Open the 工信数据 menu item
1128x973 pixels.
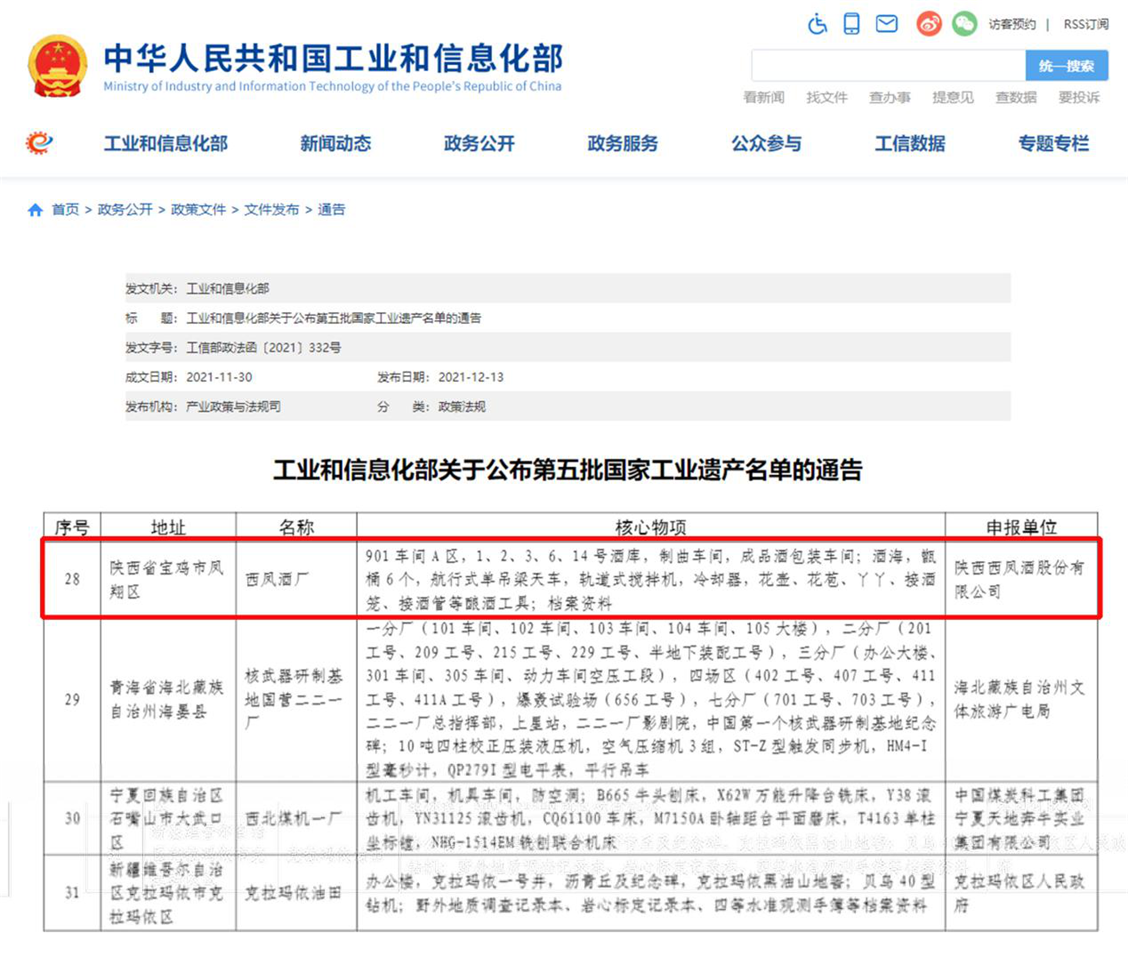point(910,144)
